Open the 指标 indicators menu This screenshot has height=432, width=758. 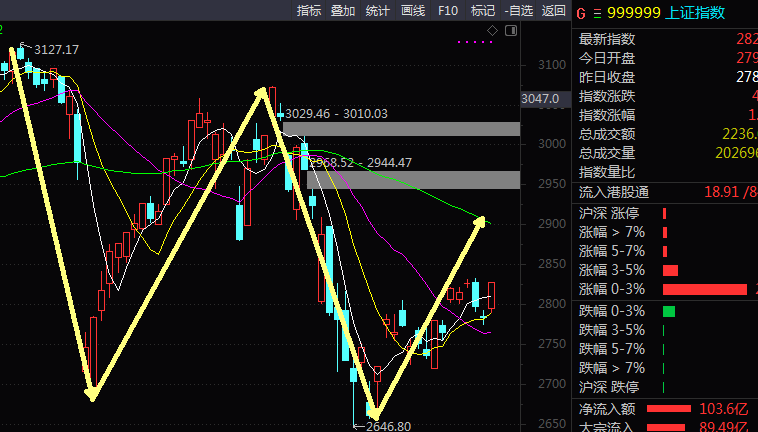coord(309,11)
